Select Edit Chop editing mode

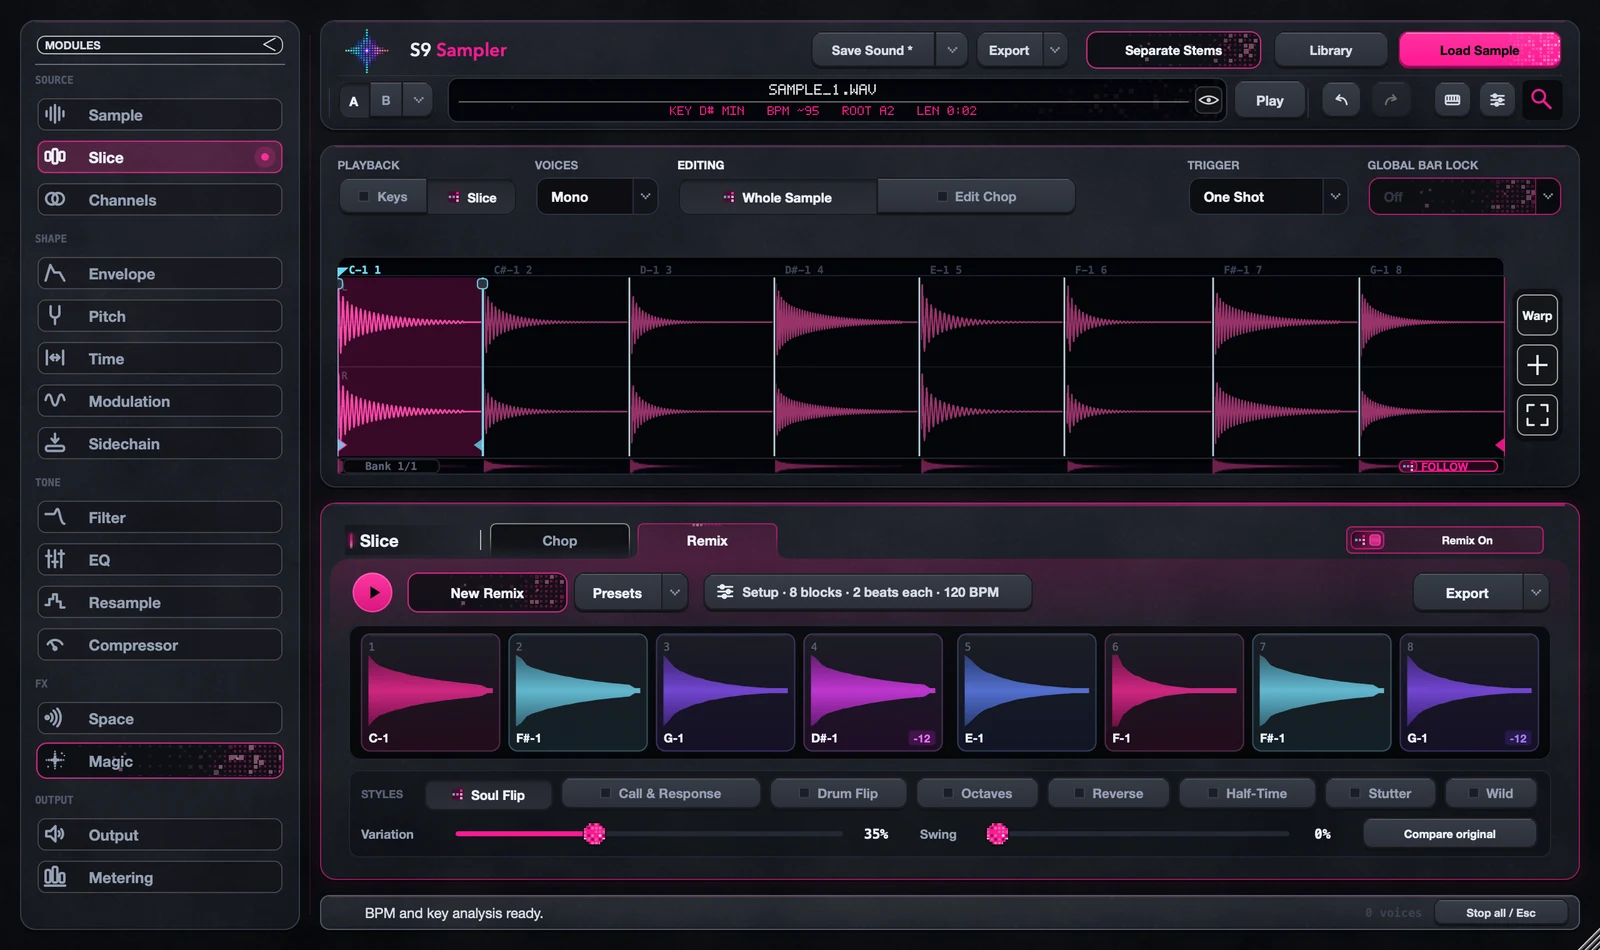point(976,197)
